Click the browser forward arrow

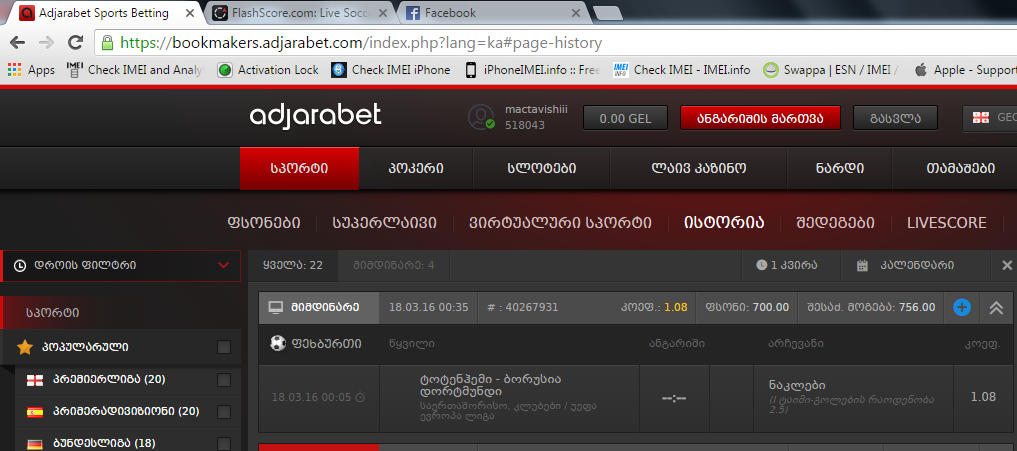click(46, 43)
